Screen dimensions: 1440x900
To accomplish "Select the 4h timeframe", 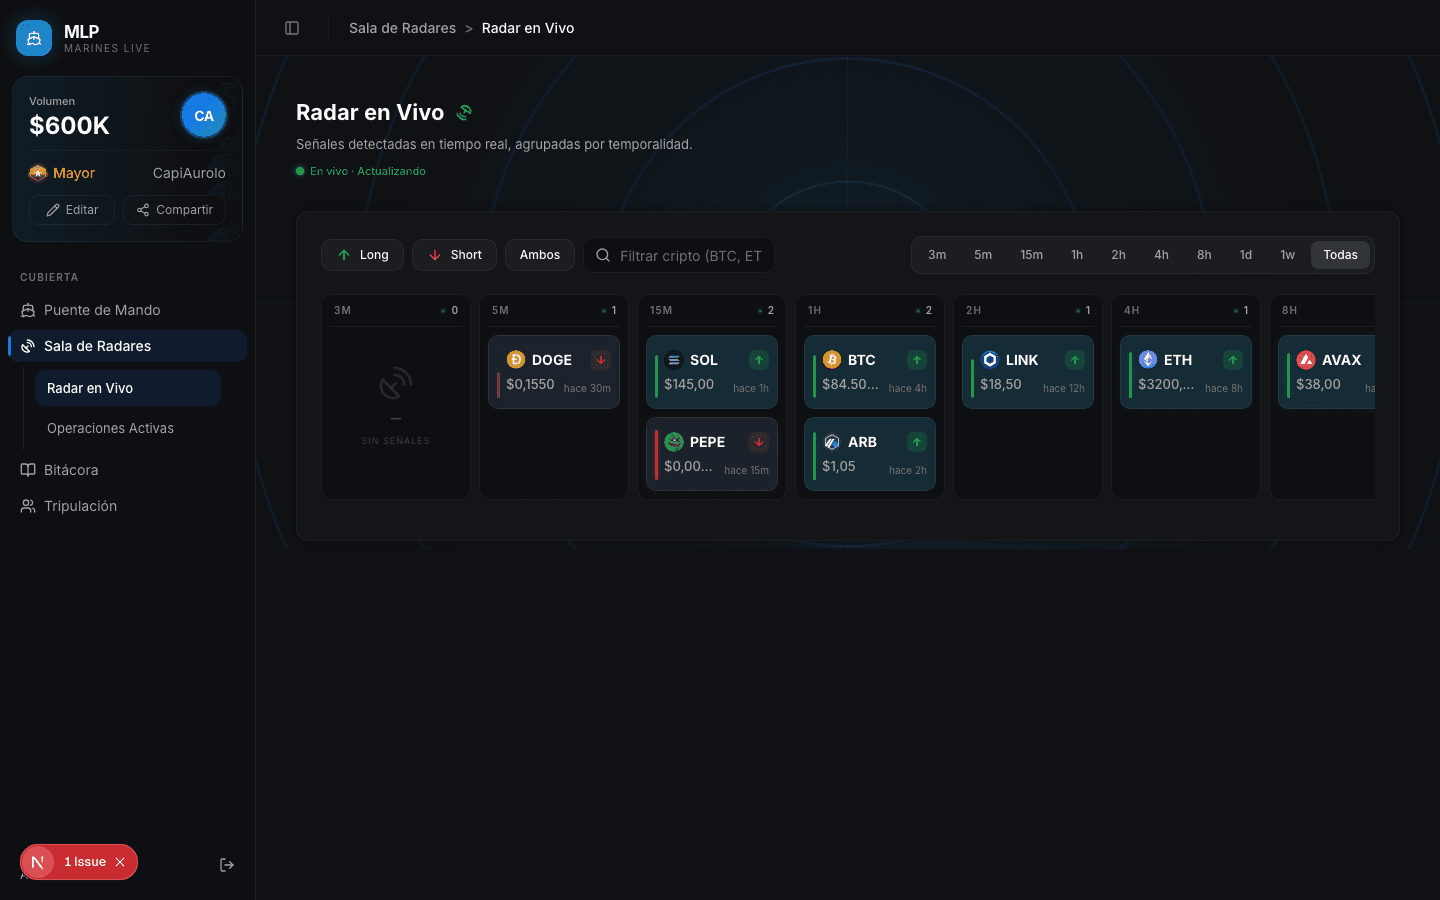I will click(x=1161, y=255).
